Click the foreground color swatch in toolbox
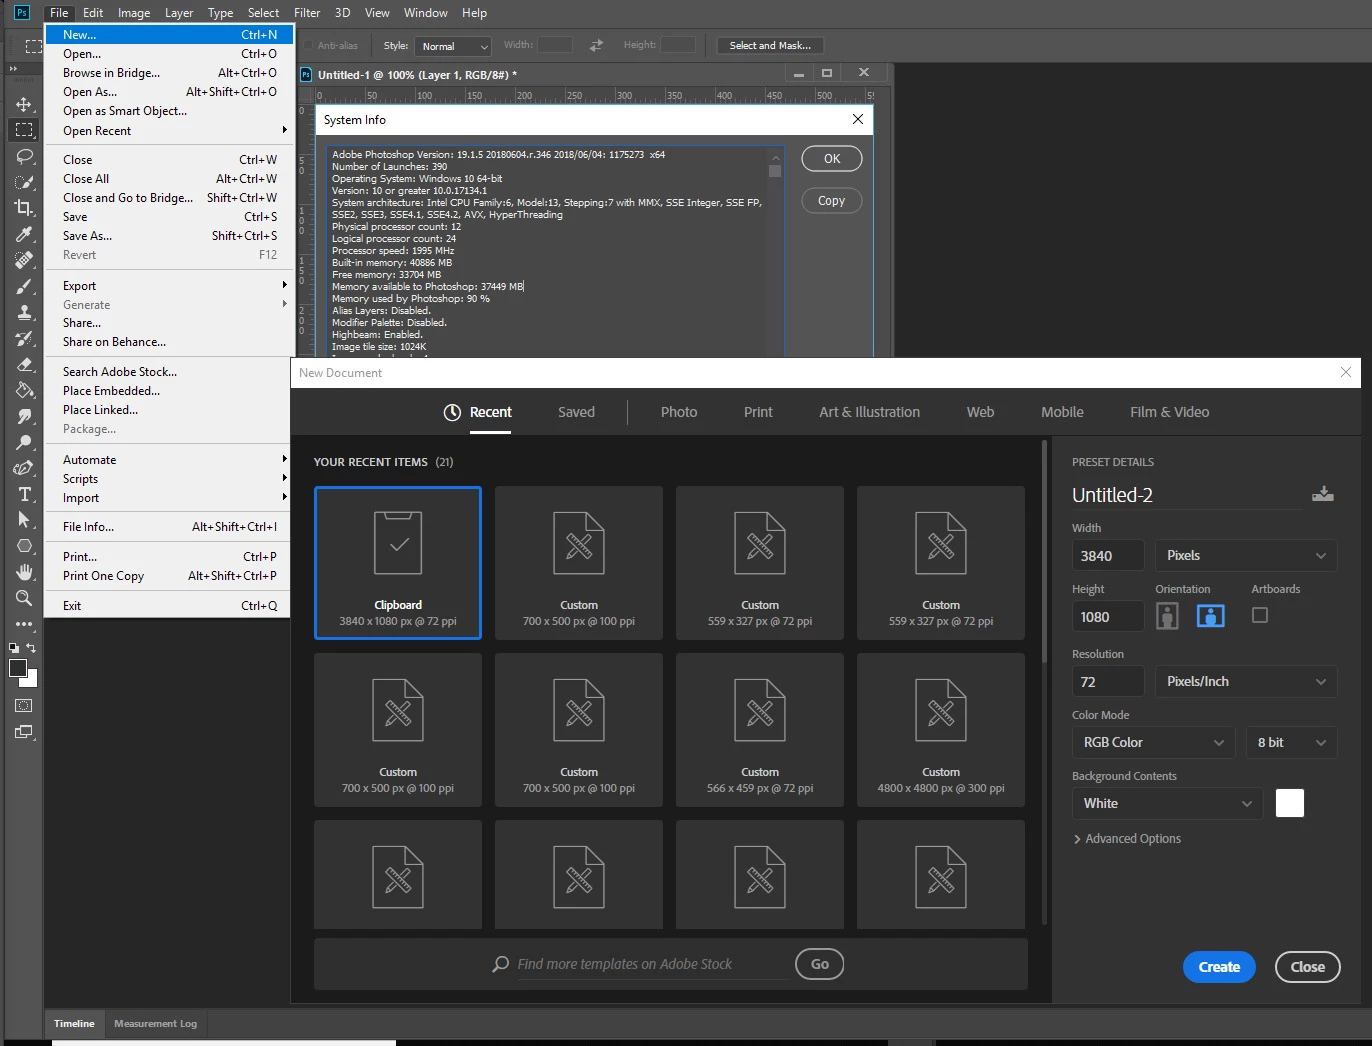This screenshot has height=1046, width=1372. tap(17, 668)
